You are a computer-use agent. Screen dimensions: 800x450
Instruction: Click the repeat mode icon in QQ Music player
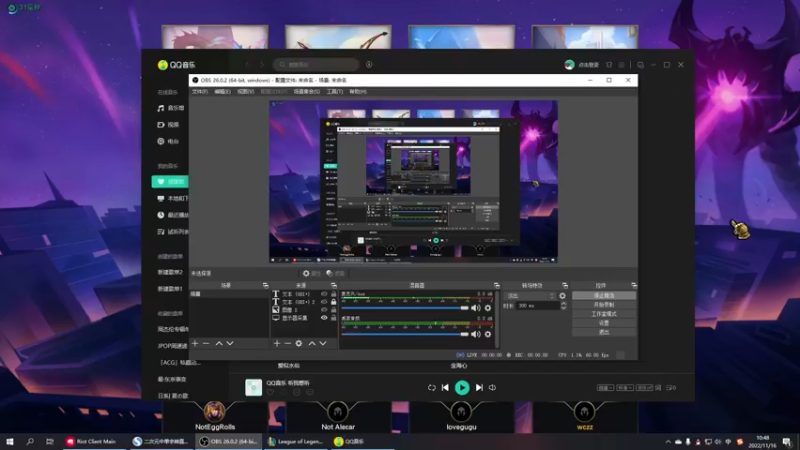tap(432, 388)
